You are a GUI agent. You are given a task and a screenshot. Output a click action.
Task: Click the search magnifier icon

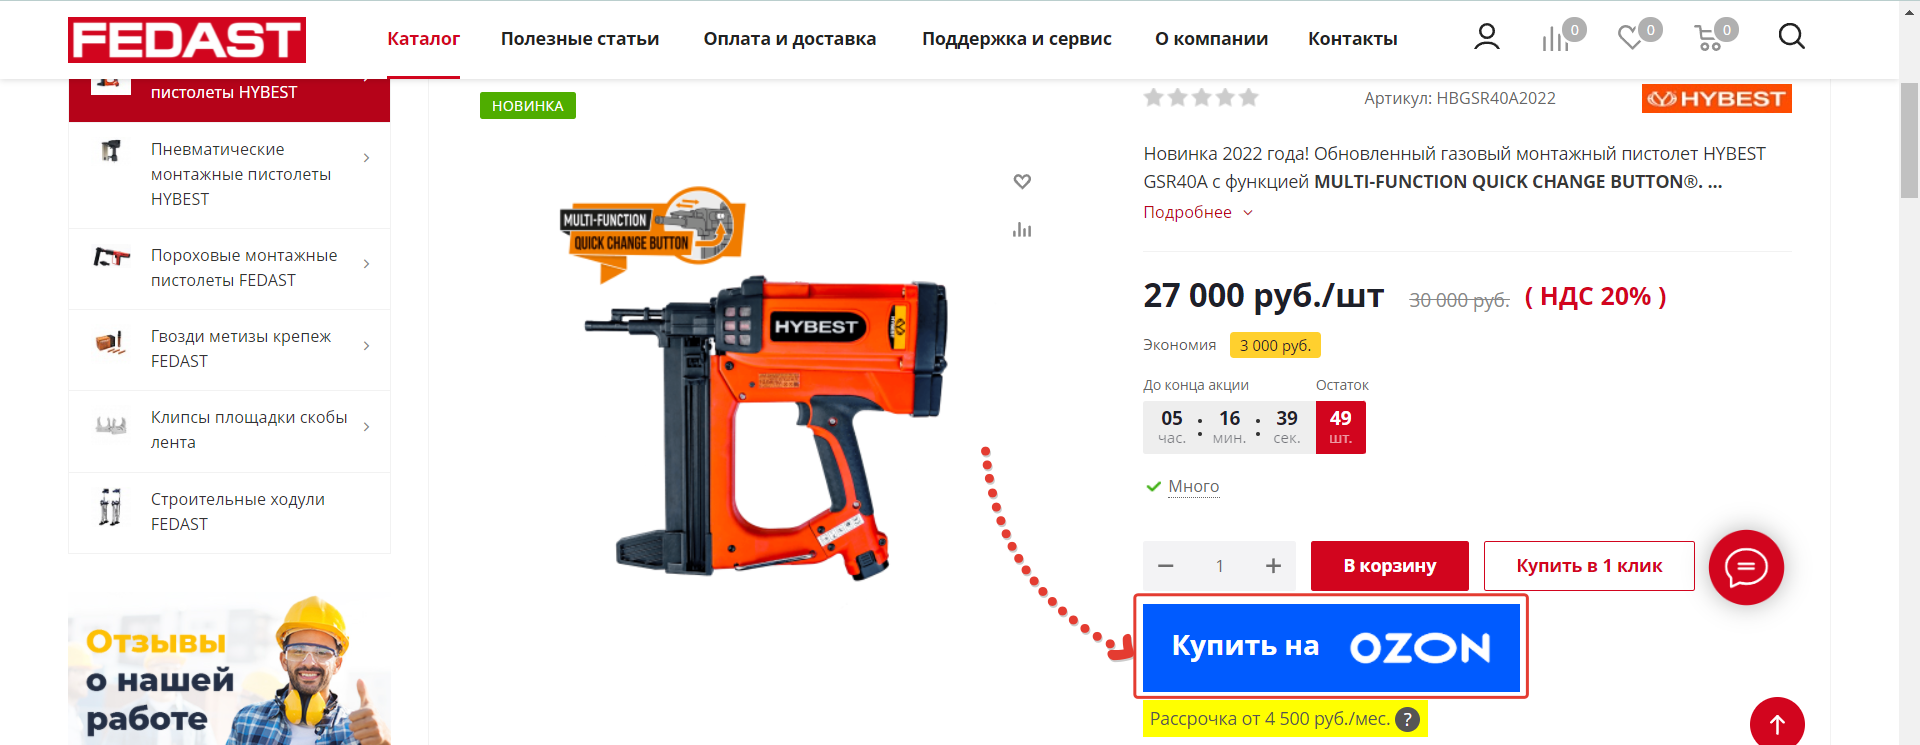(x=1791, y=37)
